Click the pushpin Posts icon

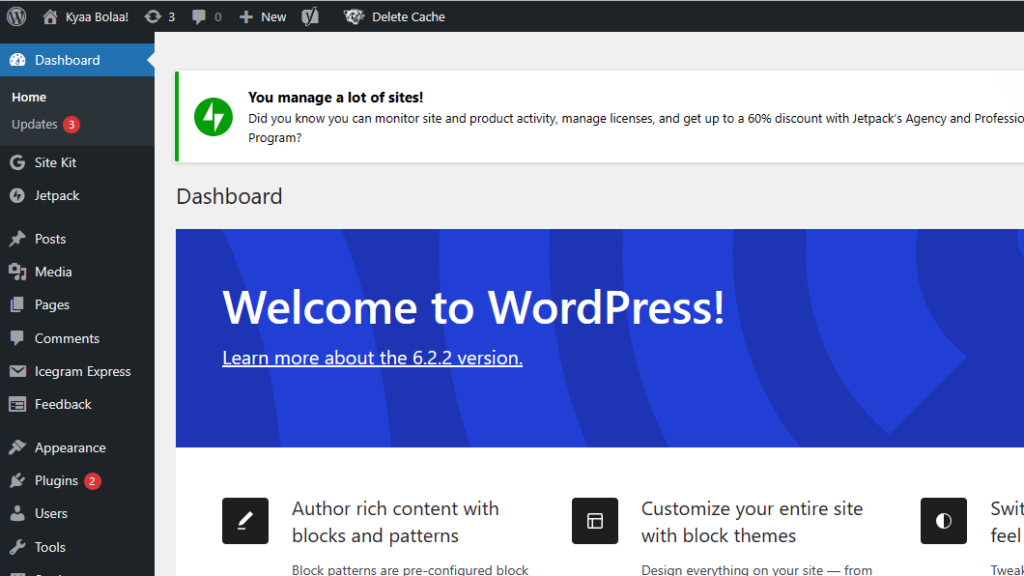coord(18,239)
